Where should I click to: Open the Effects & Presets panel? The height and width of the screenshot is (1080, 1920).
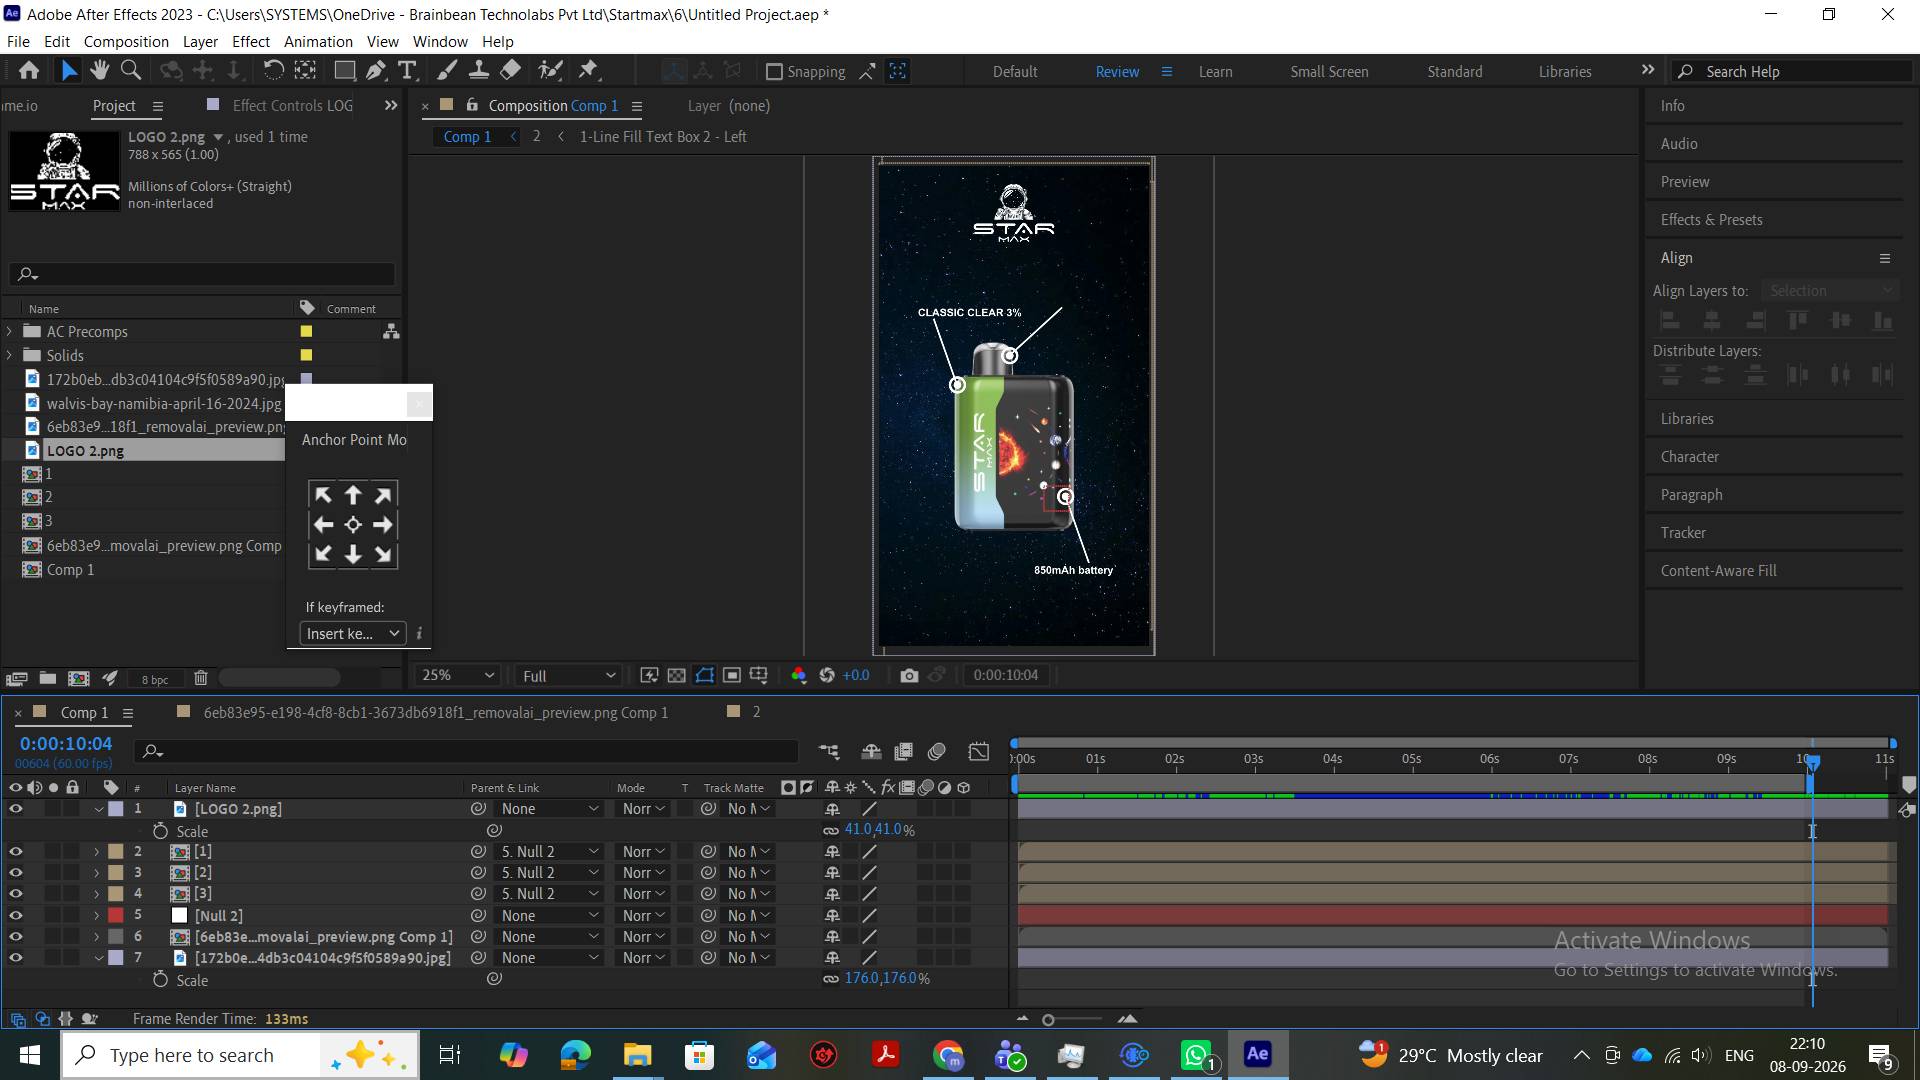(1711, 220)
